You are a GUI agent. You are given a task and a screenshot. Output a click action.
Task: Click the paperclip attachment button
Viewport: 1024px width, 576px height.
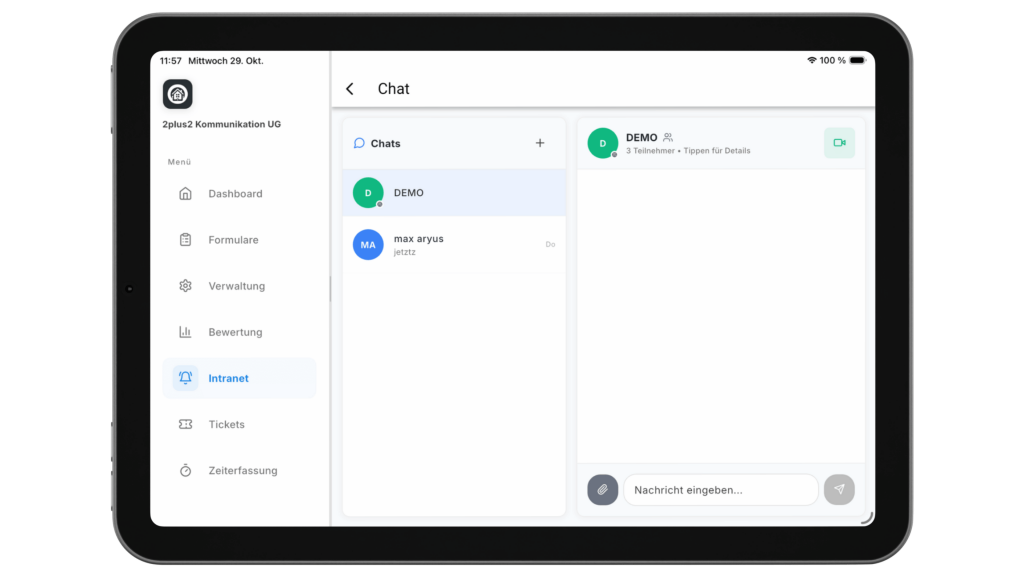coord(602,489)
